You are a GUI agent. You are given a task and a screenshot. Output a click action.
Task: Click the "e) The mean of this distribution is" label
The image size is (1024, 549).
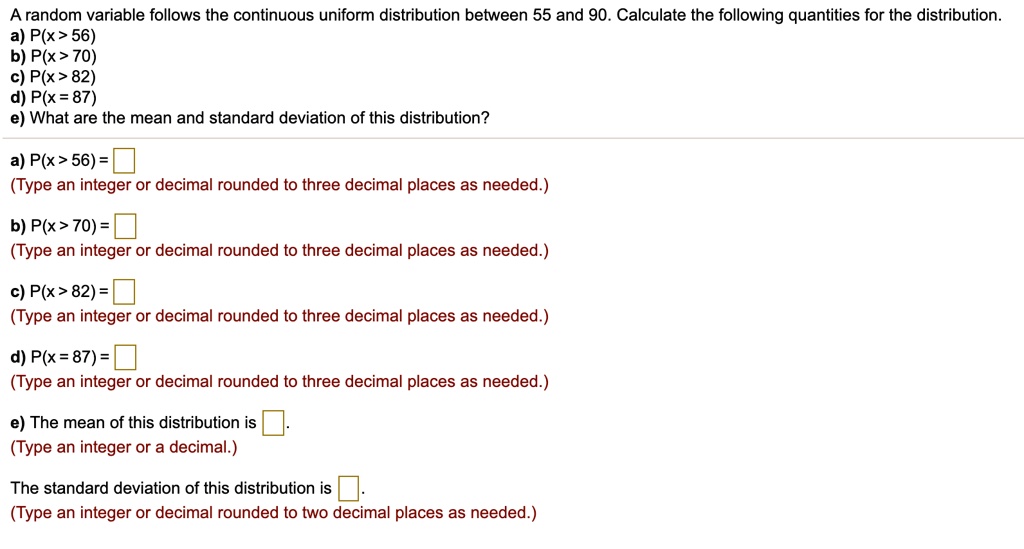pos(133,423)
